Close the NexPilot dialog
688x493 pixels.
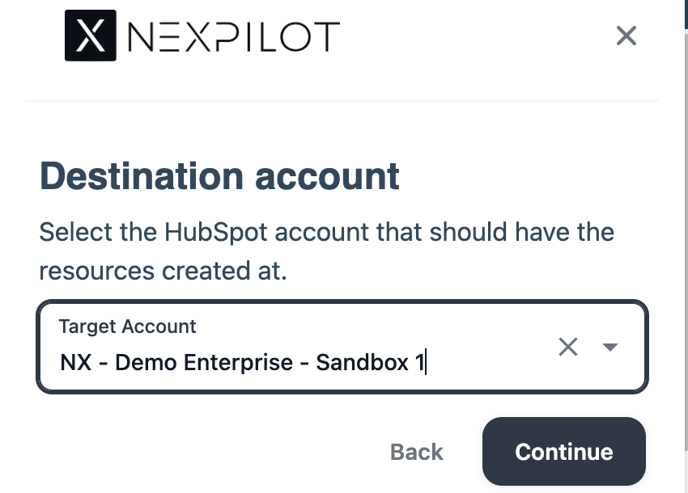tap(626, 36)
